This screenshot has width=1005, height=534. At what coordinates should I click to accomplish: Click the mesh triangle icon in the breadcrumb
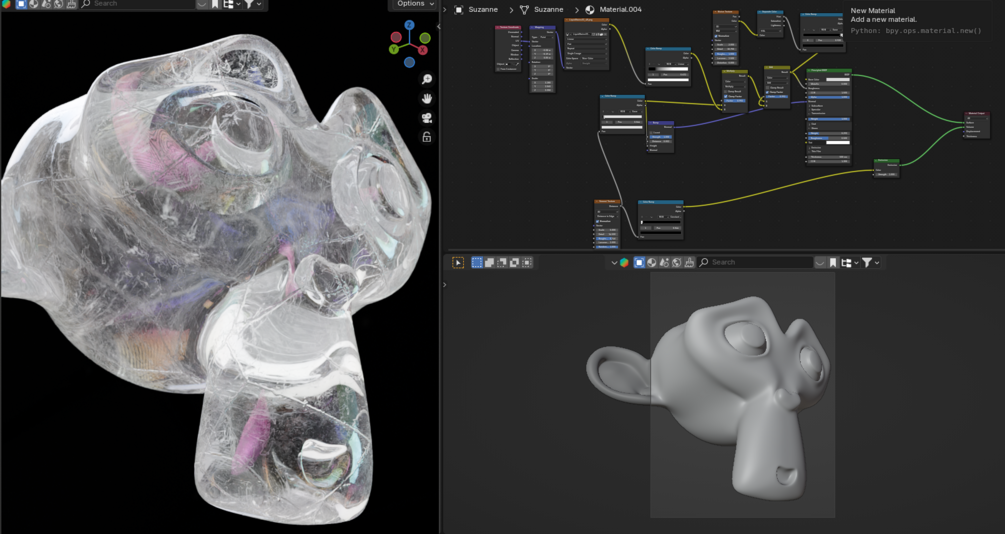tap(524, 10)
